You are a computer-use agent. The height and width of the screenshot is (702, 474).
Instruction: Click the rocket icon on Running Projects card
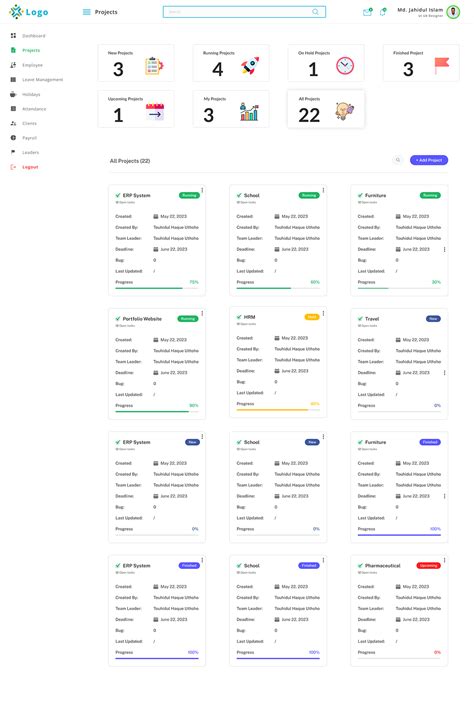tap(250, 66)
